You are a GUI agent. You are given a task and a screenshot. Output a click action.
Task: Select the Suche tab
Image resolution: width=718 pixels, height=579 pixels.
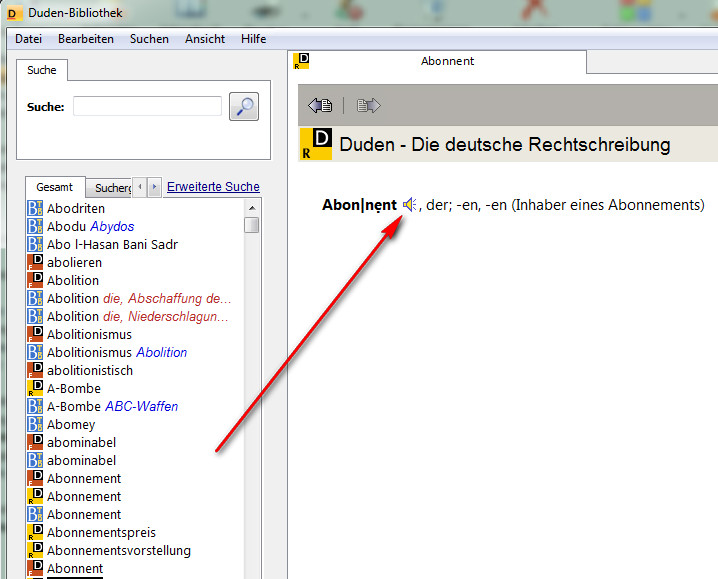(x=42, y=70)
